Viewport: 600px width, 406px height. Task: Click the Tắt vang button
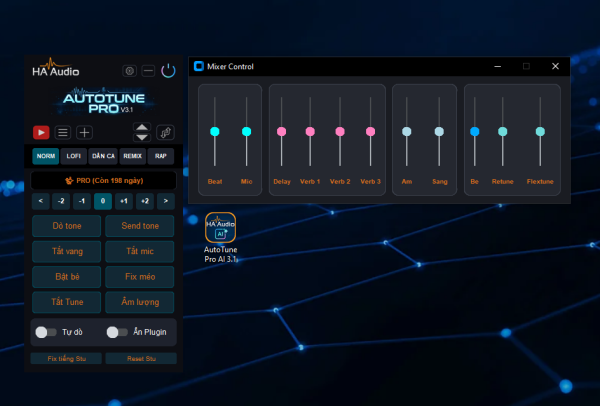[67, 251]
